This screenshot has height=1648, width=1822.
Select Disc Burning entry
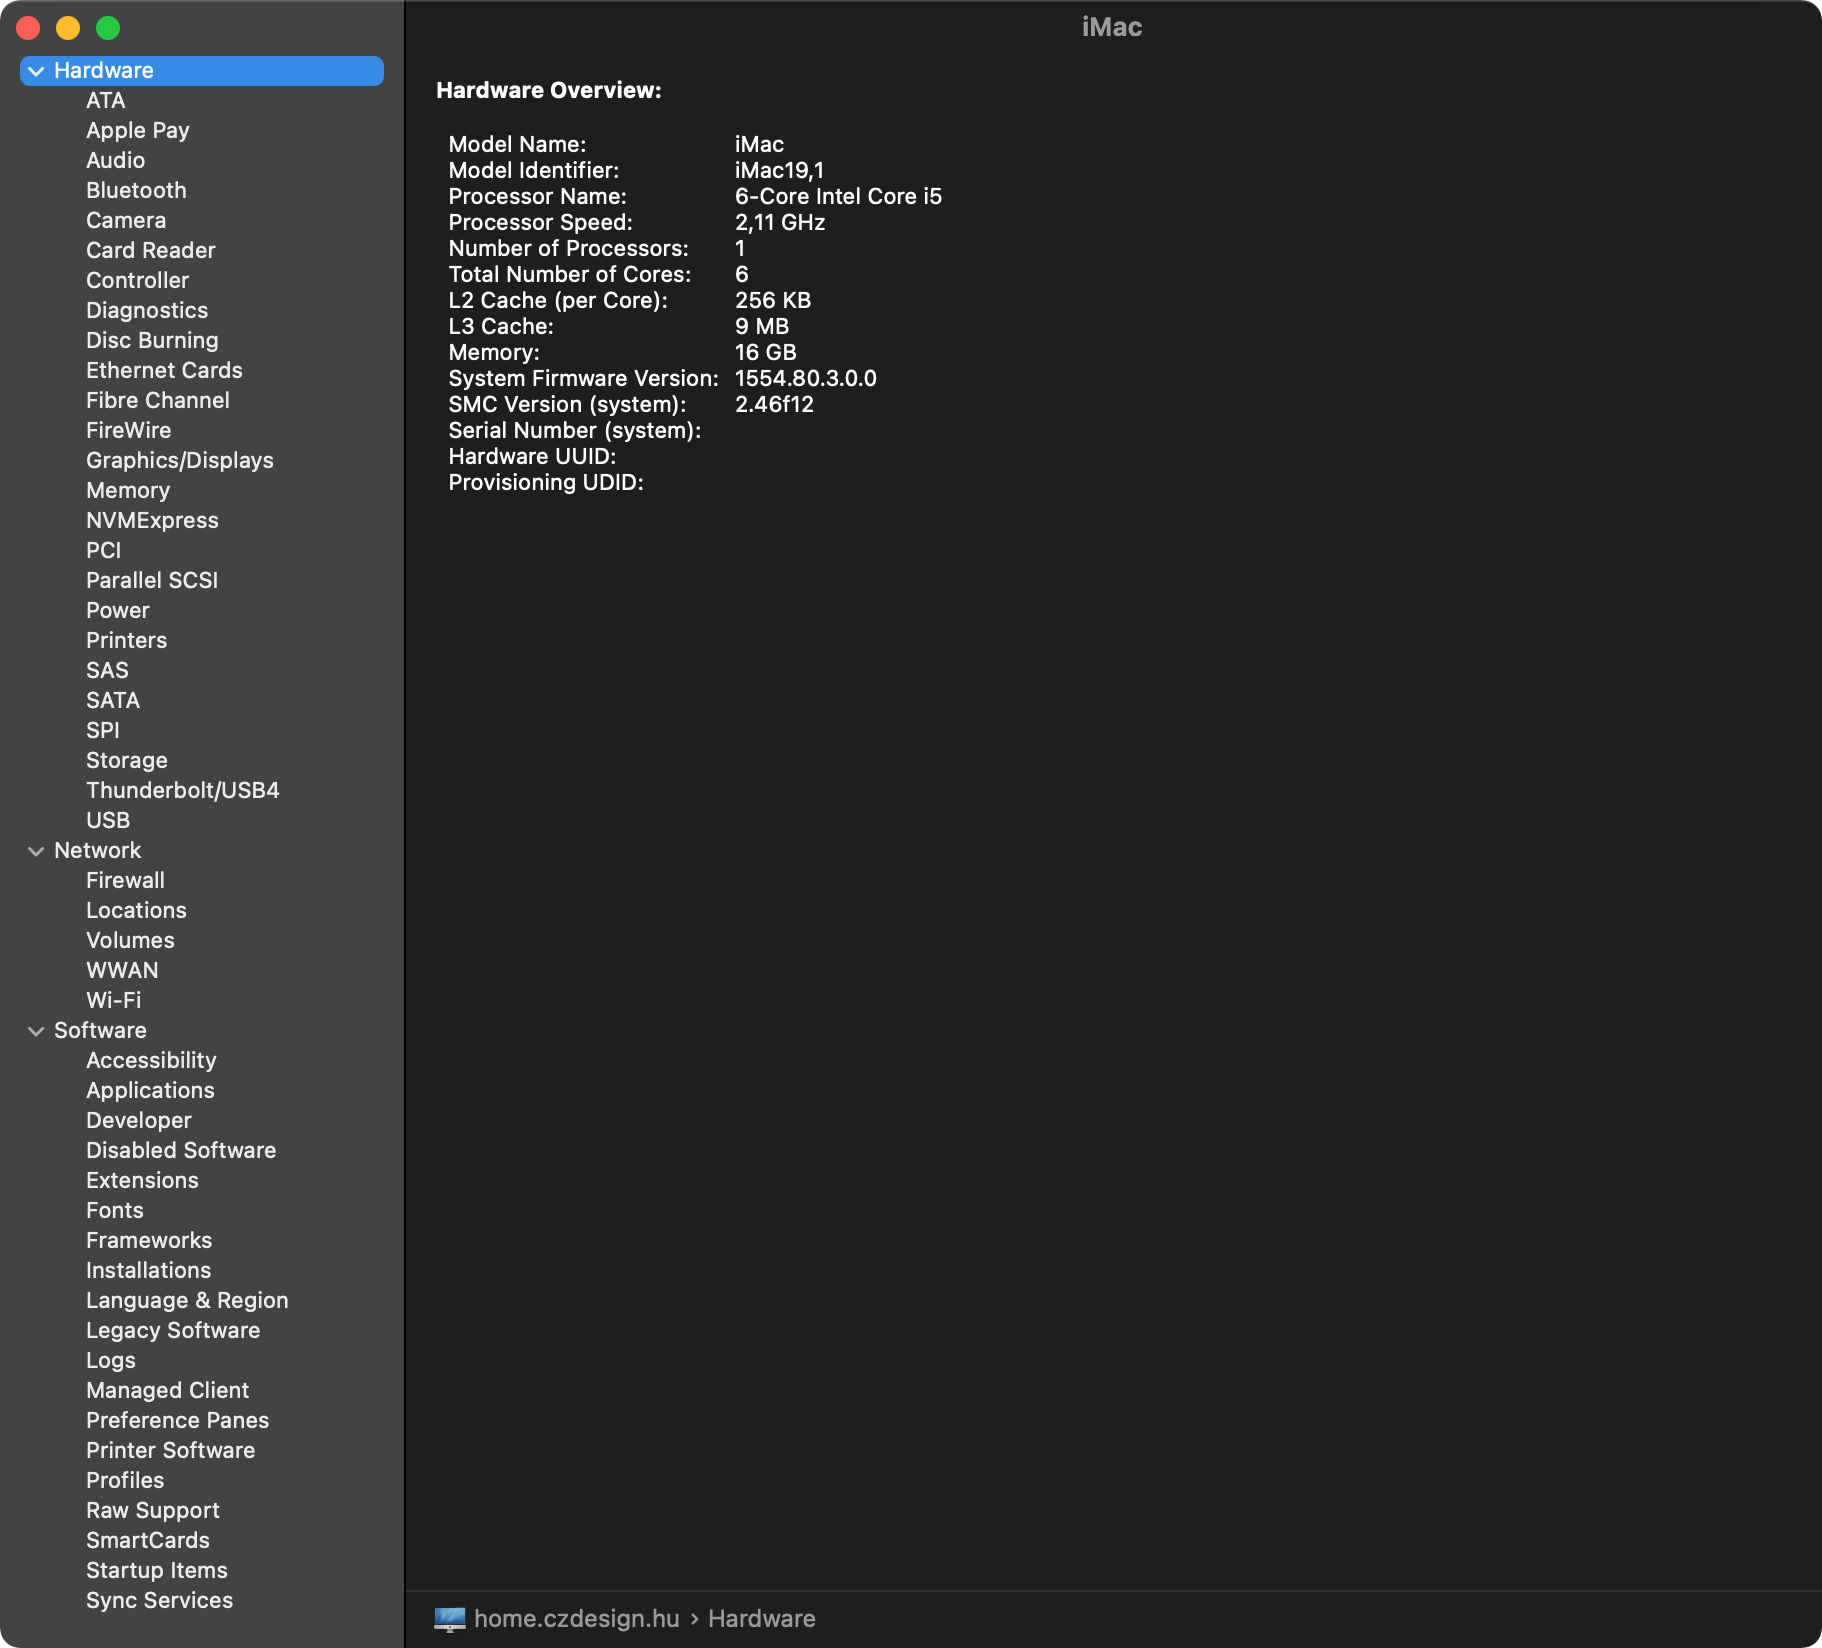point(152,341)
